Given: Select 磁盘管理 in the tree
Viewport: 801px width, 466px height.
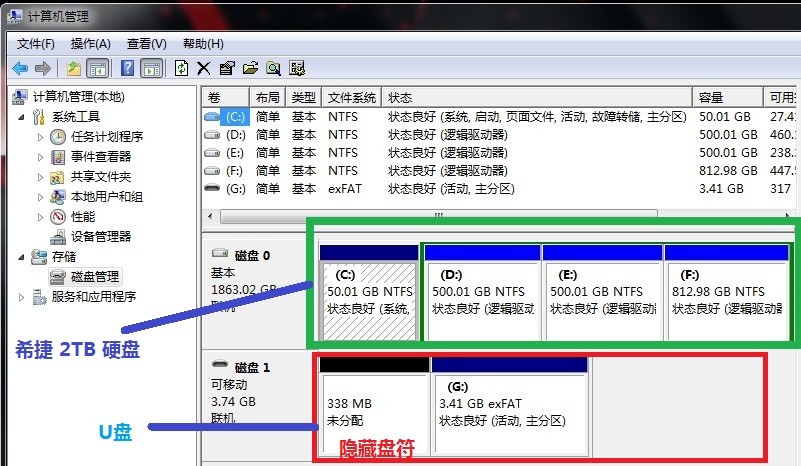Looking at the screenshot, I should (x=95, y=277).
